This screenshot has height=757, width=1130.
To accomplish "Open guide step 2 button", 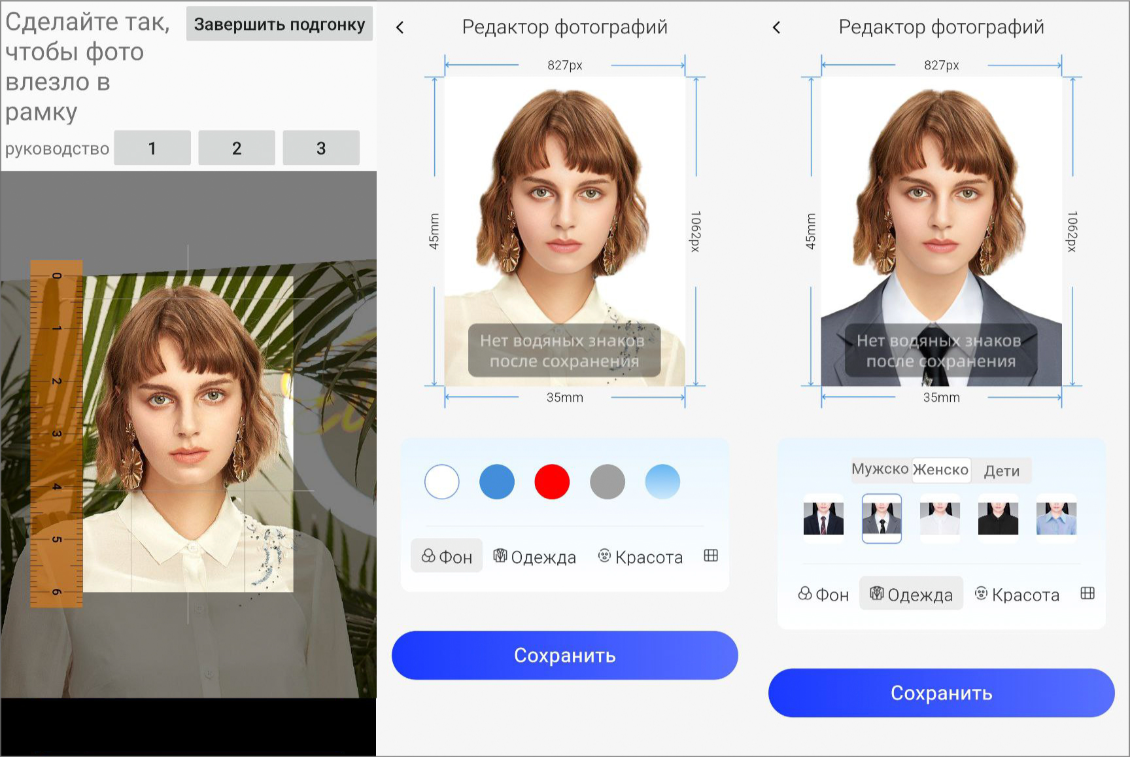I will coord(237,148).
